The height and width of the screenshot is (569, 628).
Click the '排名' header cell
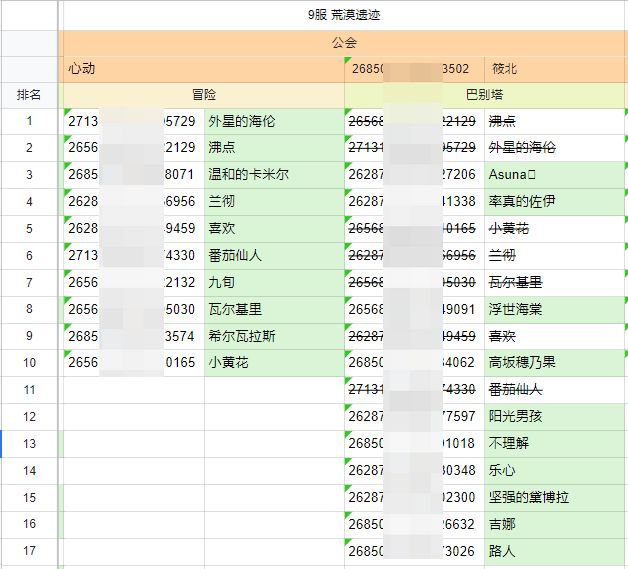[x=29, y=95]
